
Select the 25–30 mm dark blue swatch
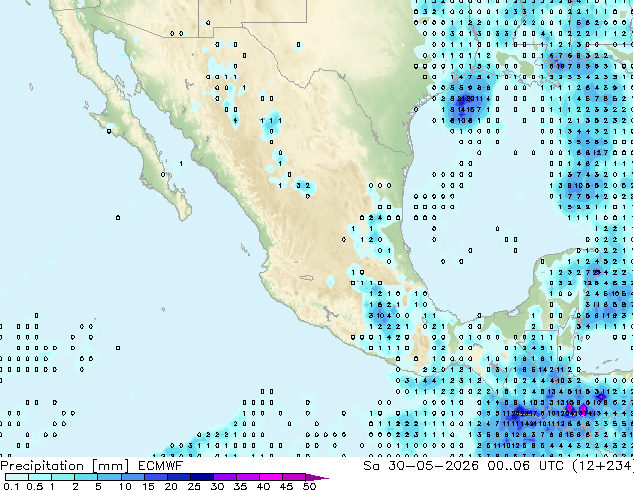coord(201,477)
